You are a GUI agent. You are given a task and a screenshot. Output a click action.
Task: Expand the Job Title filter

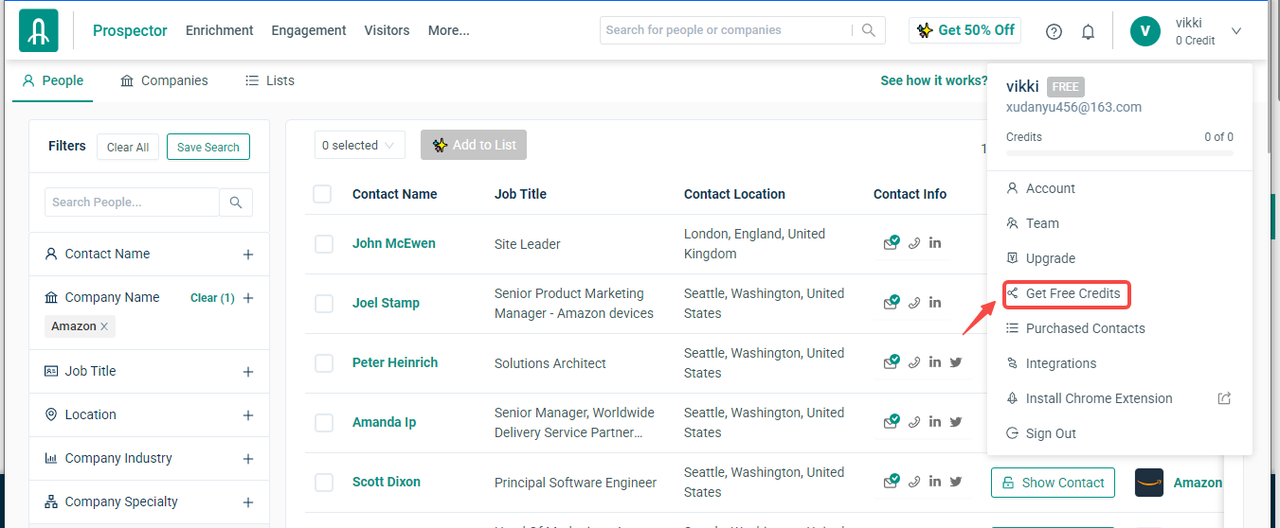[x=248, y=371]
